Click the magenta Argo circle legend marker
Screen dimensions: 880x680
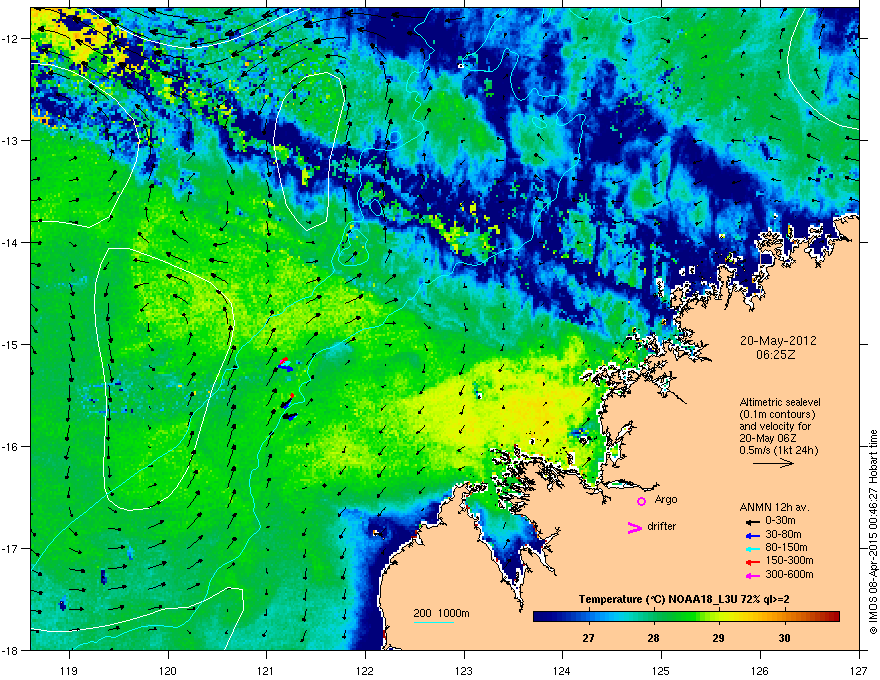coord(641,501)
